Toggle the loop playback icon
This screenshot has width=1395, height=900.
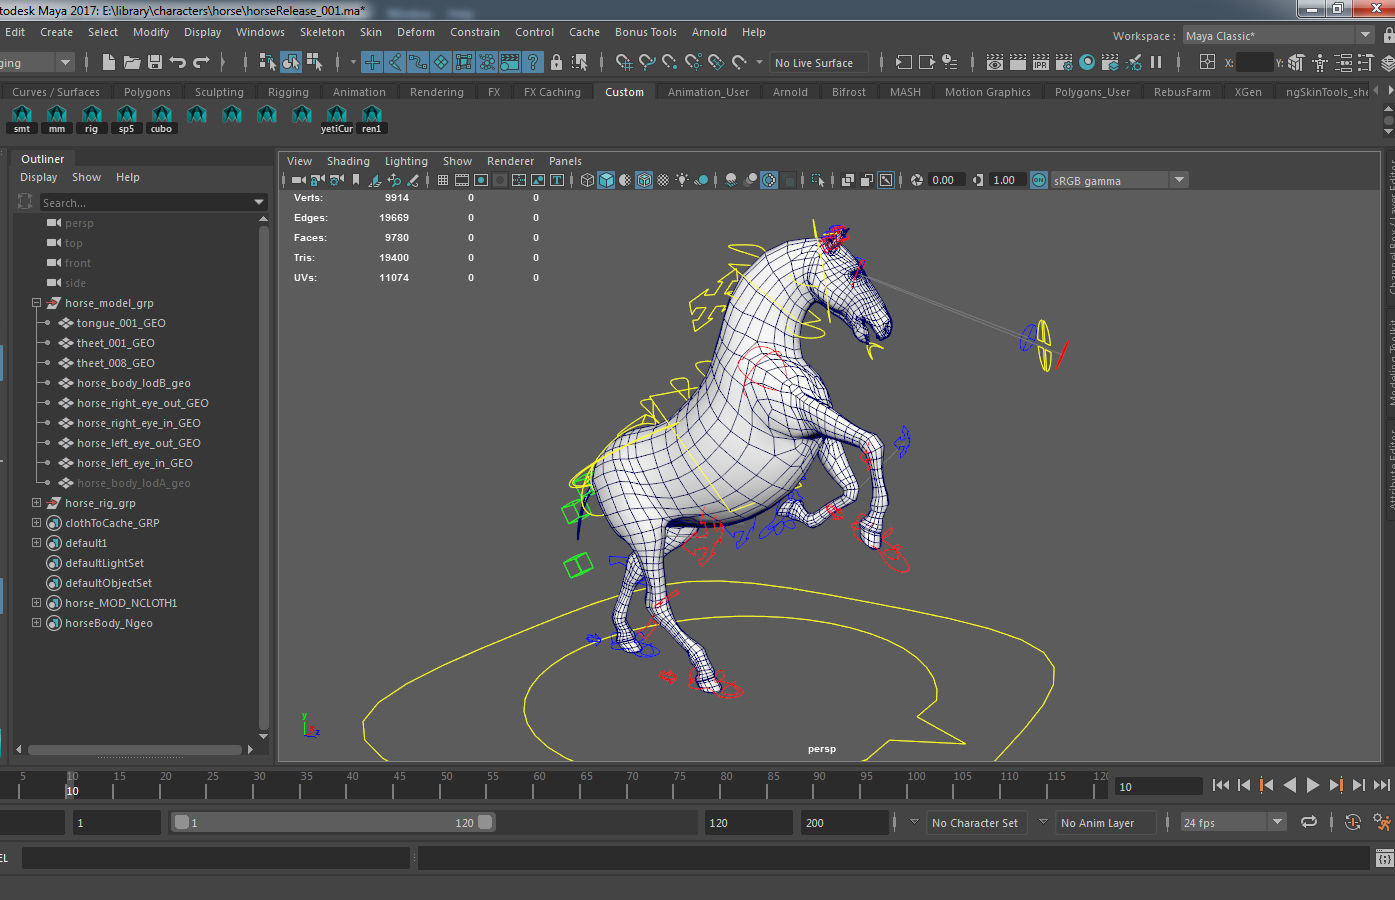click(x=1308, y=822)
